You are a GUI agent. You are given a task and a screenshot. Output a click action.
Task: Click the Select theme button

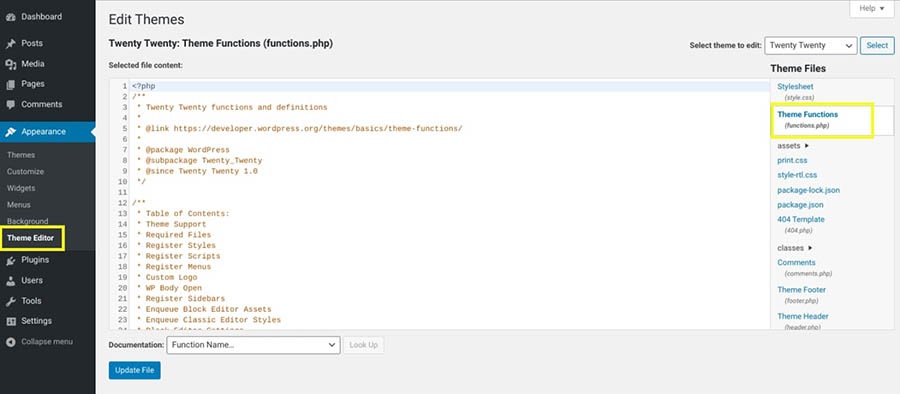coord(877,45)
